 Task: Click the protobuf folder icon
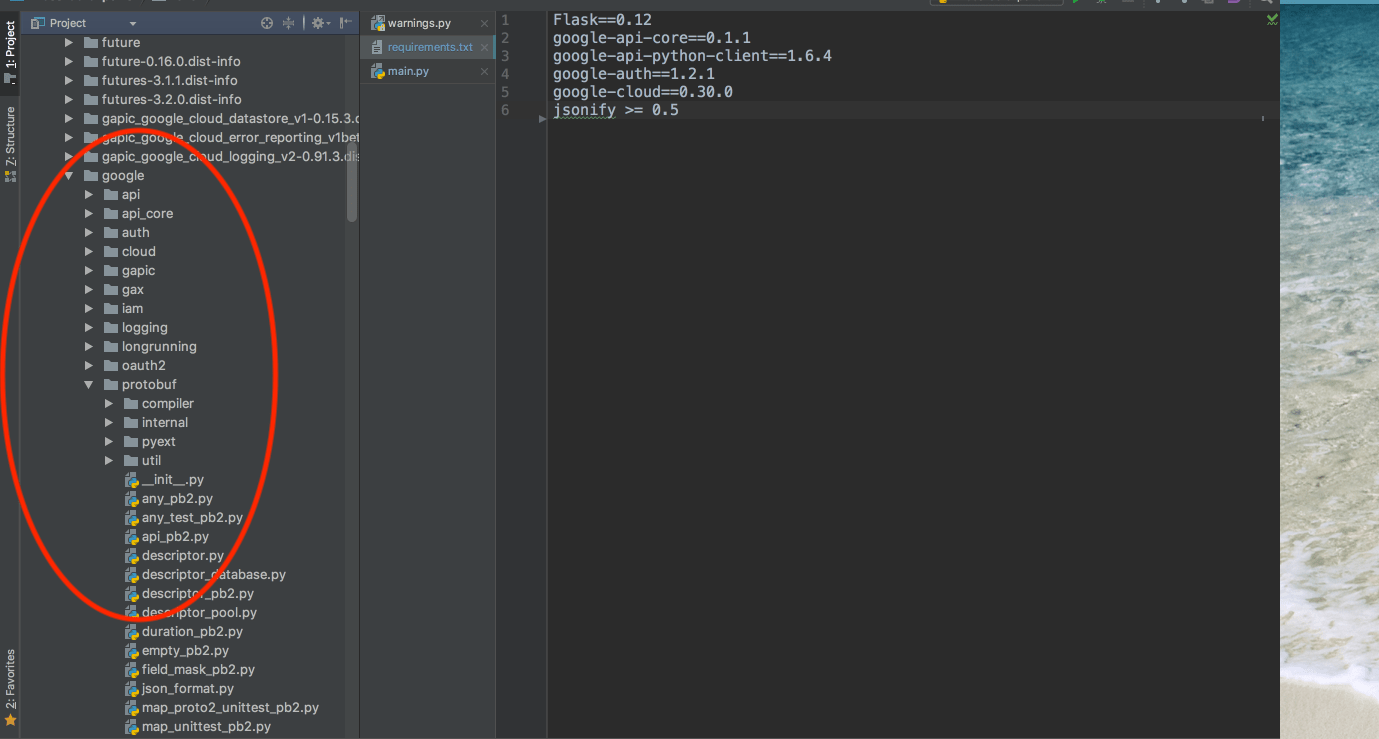(111, 385)
